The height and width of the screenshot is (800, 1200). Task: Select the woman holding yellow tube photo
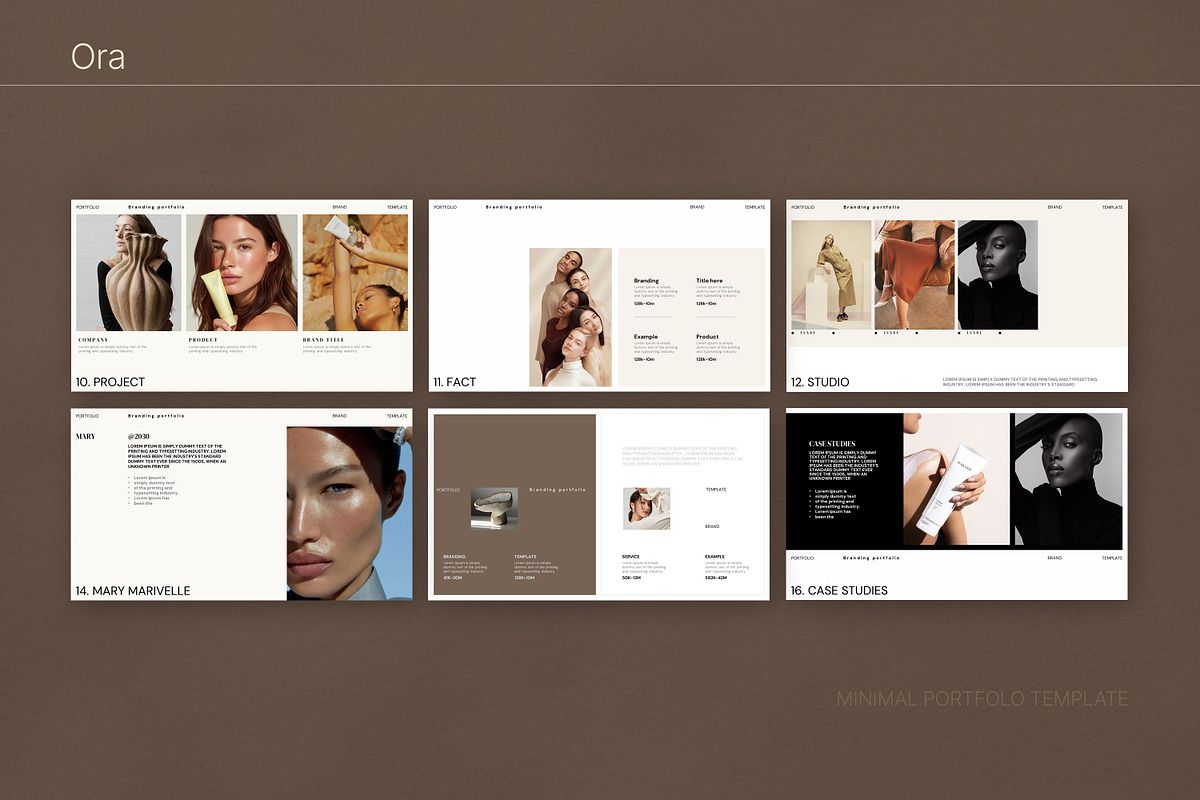tap(242, 273)
